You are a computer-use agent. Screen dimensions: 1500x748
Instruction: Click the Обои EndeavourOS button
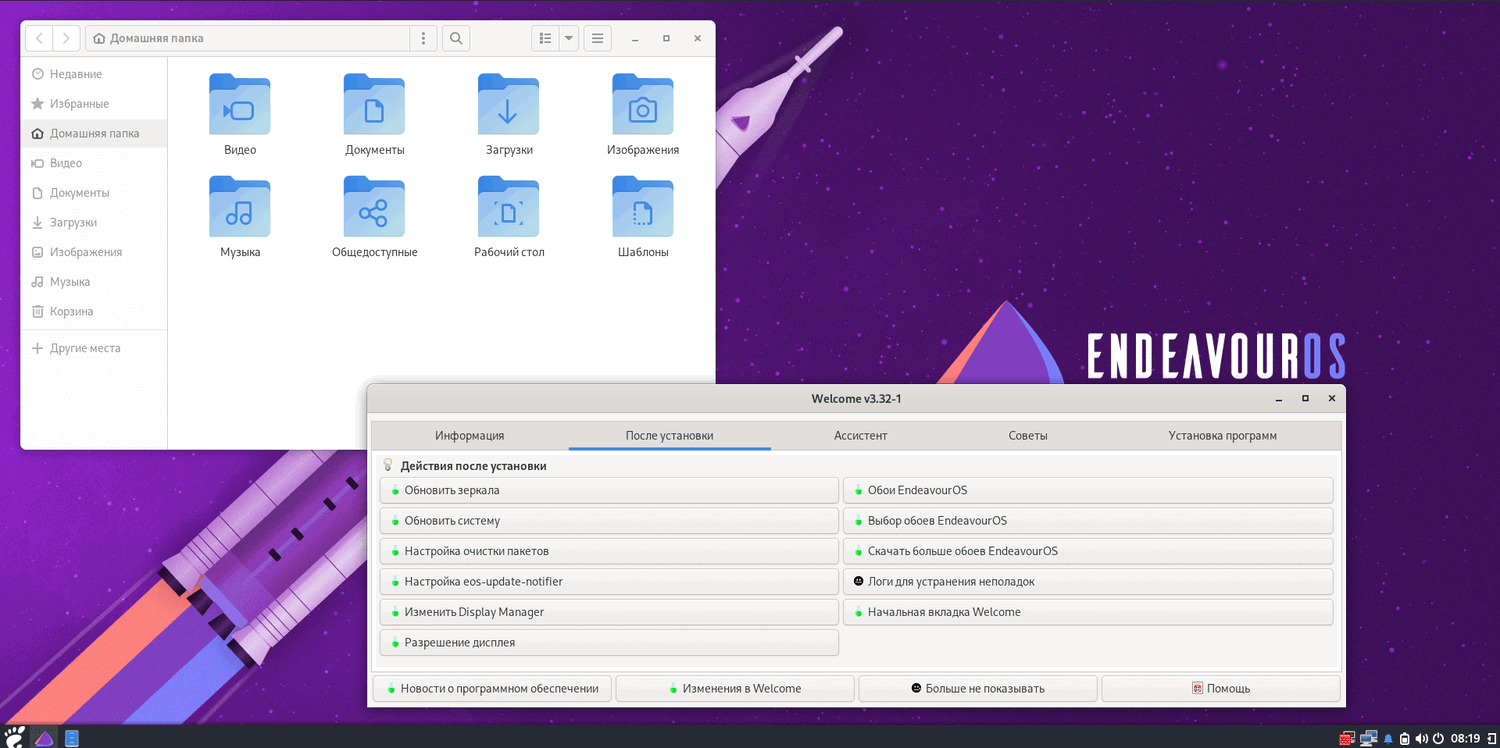pyautogui.click(x=1088, y=490)
